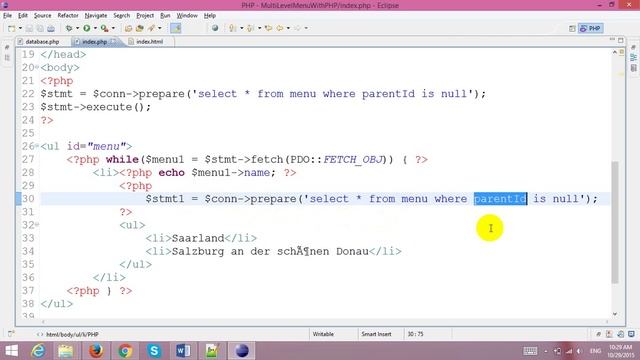Switch to the database.php editor tab
The image size is (640, 360).
42,42
